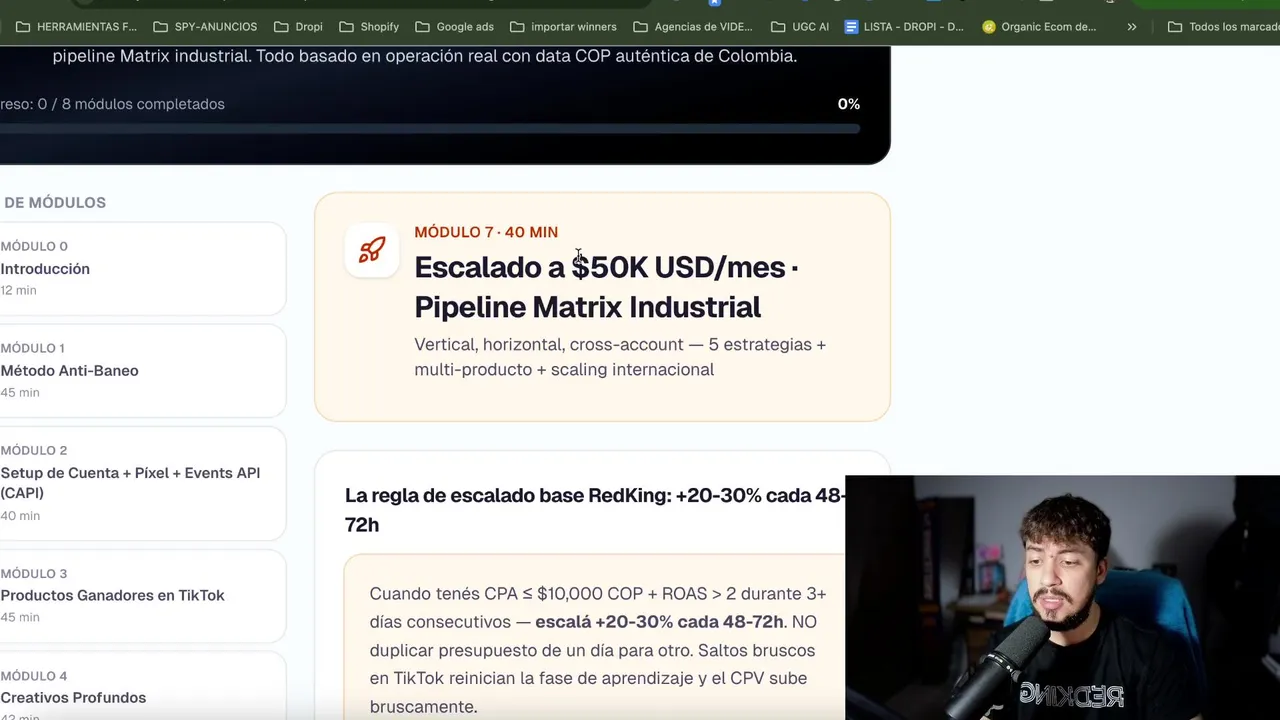Open the Shopify bookmark folder
Image resolution: width=1280 pixels, height=720 pixels.
[x=369, y=27]
